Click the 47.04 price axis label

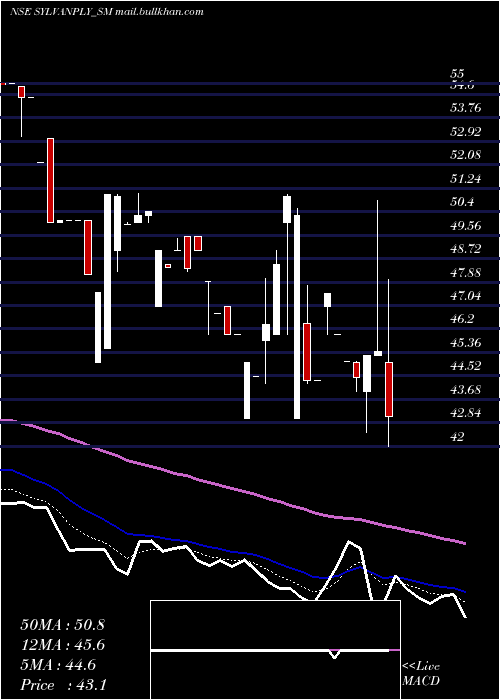[466, 296]
